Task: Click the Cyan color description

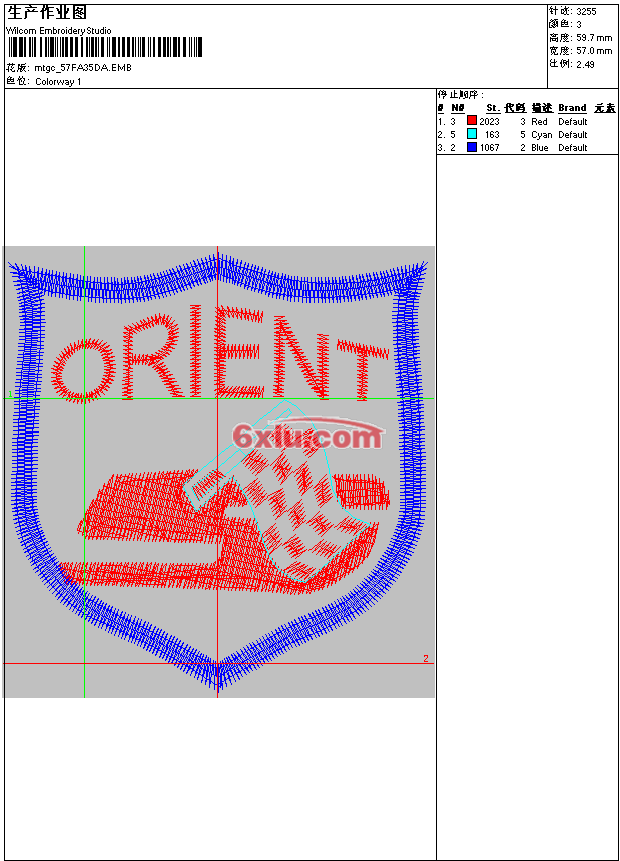Action: [x=541, y=135]
